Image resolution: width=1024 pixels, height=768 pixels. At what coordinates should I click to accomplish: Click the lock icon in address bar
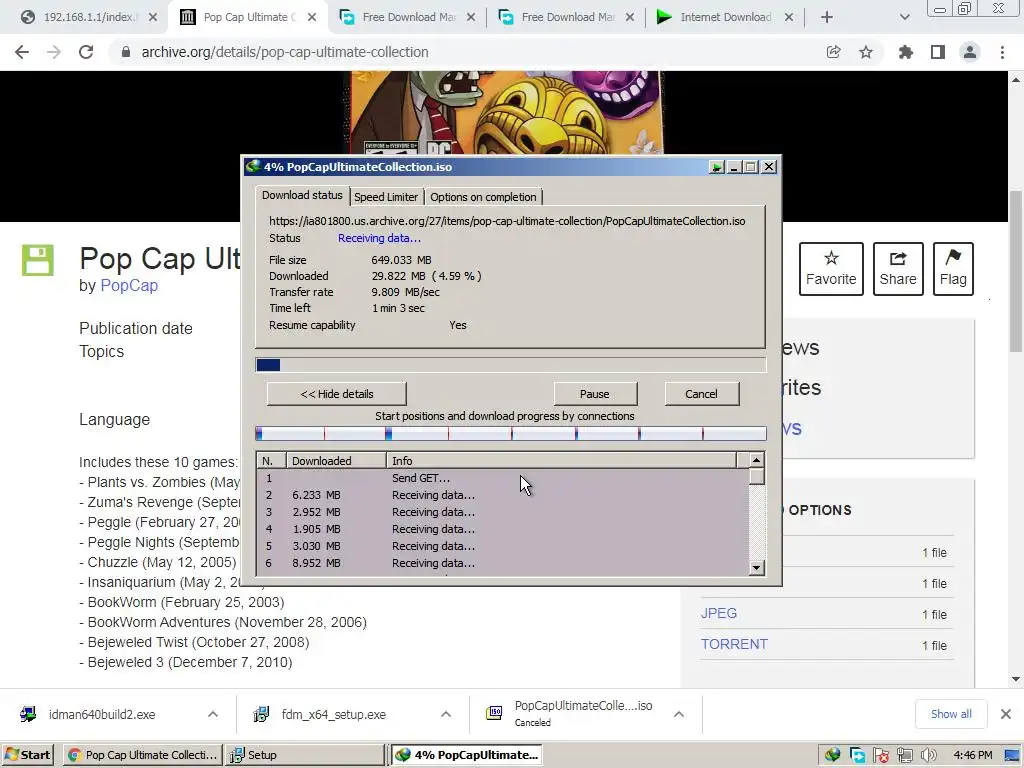(x=125, y=52)
